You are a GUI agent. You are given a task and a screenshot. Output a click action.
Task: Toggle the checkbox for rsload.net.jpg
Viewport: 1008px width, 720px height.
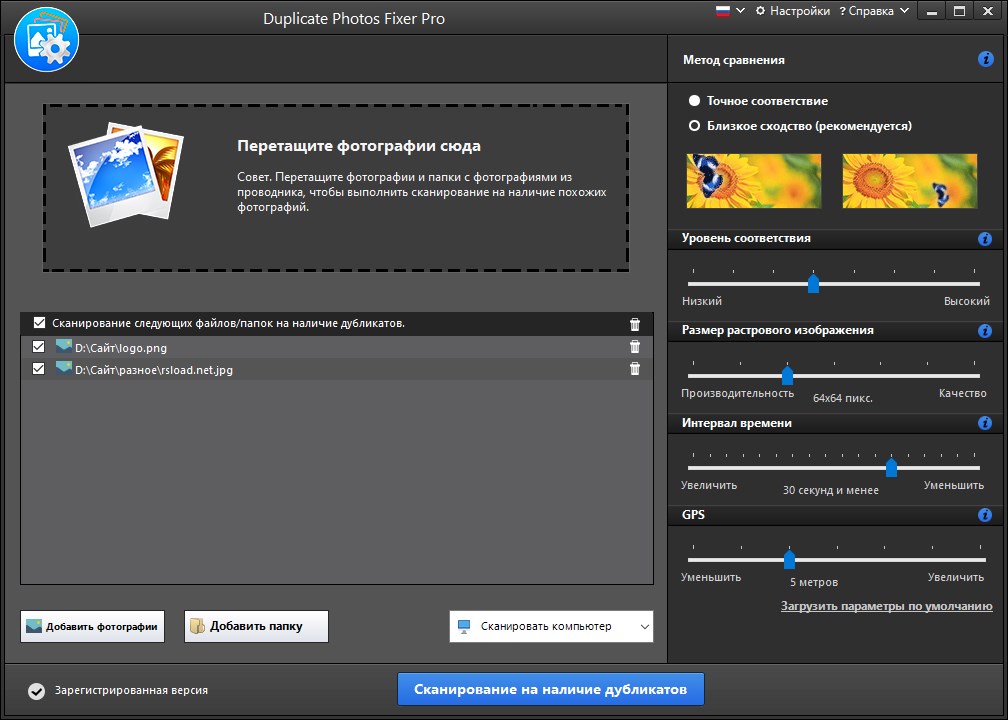pos(38,368)
